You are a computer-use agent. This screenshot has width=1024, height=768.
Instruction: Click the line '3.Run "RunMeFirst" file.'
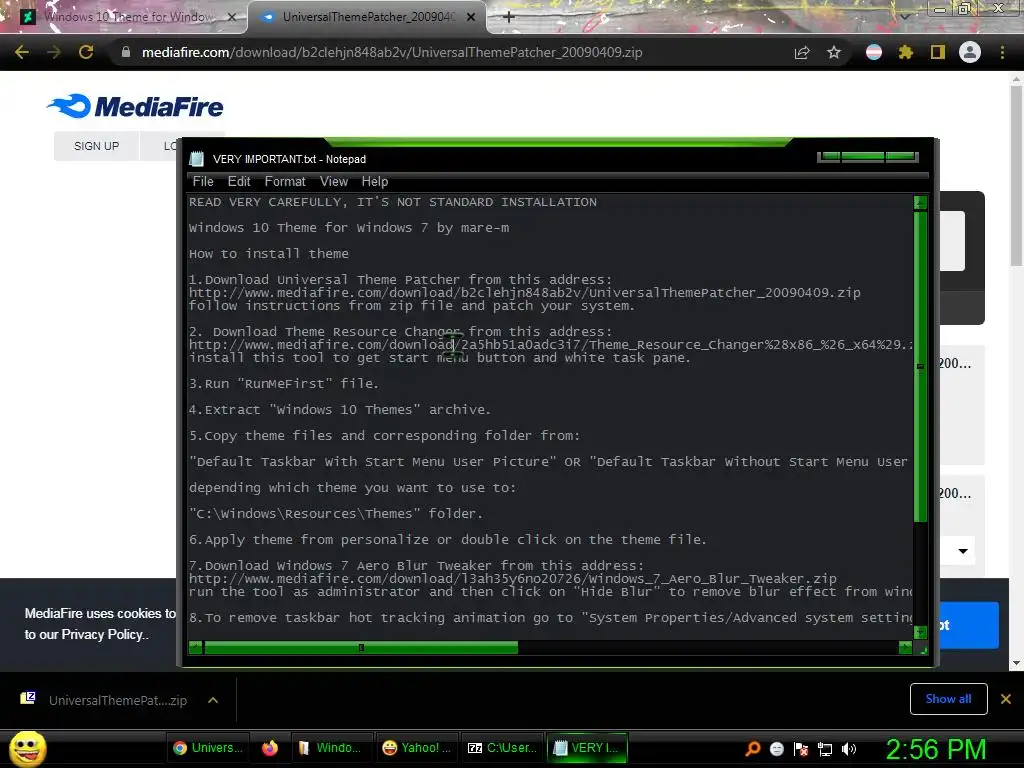tap(283, 383)
